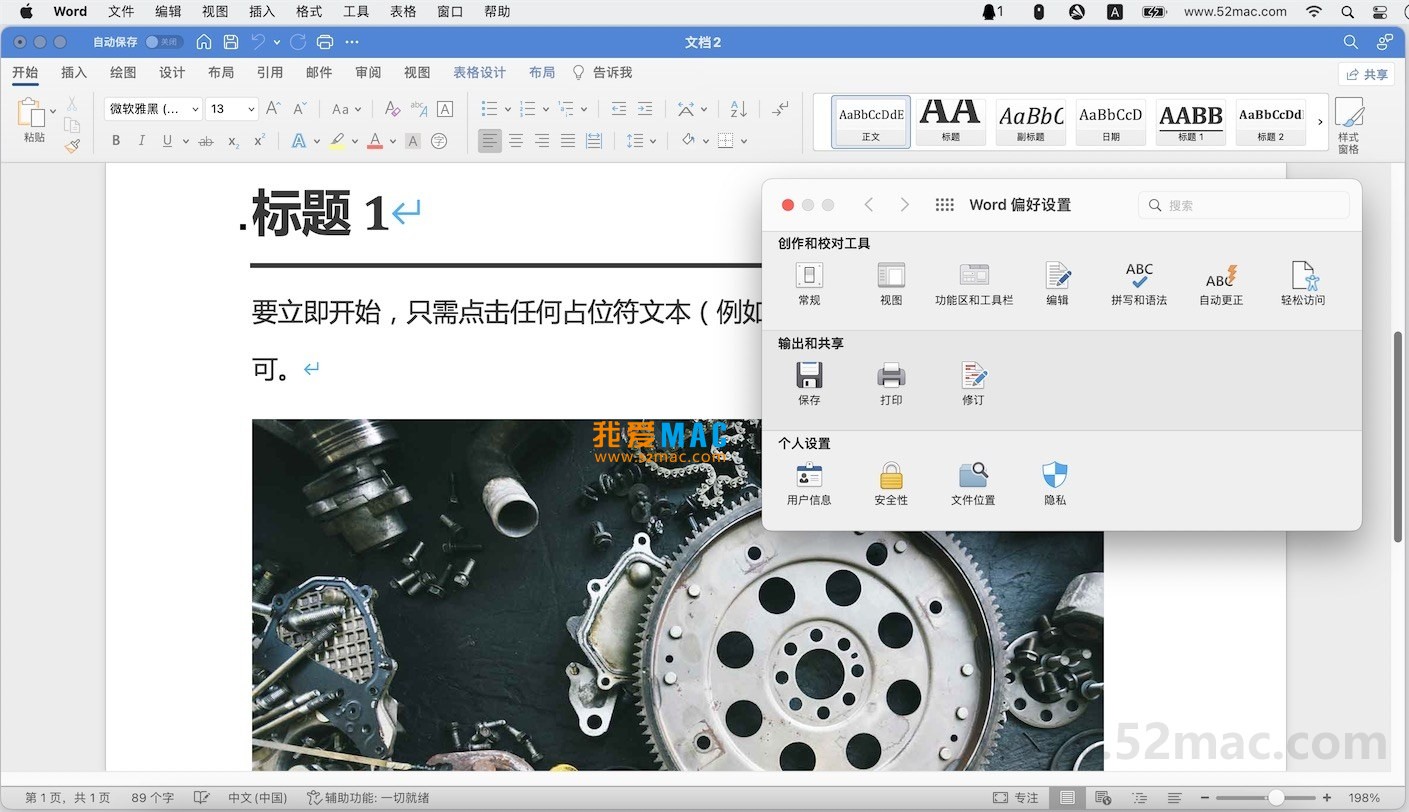
Task: Open Ribbon and Toolbar (功能区和工具栏) preferences
Action: 974,284
